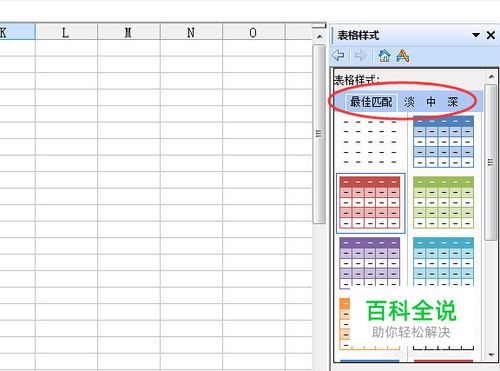Click the split box above spreadsheet scrollbar

(x=319, y=26)
